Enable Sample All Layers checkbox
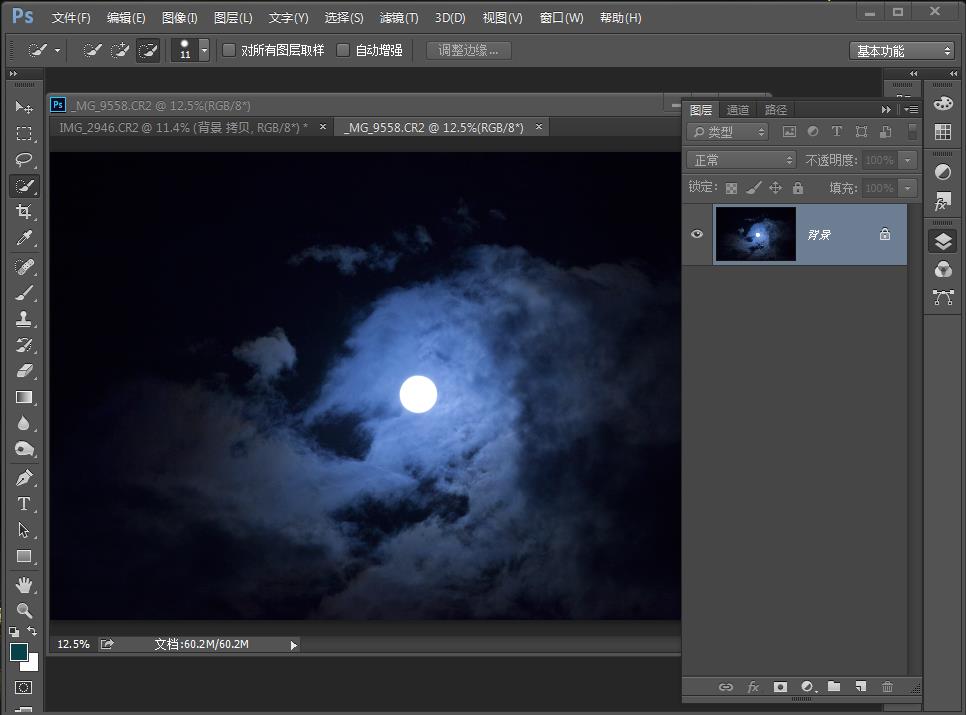 coord(229,50)
